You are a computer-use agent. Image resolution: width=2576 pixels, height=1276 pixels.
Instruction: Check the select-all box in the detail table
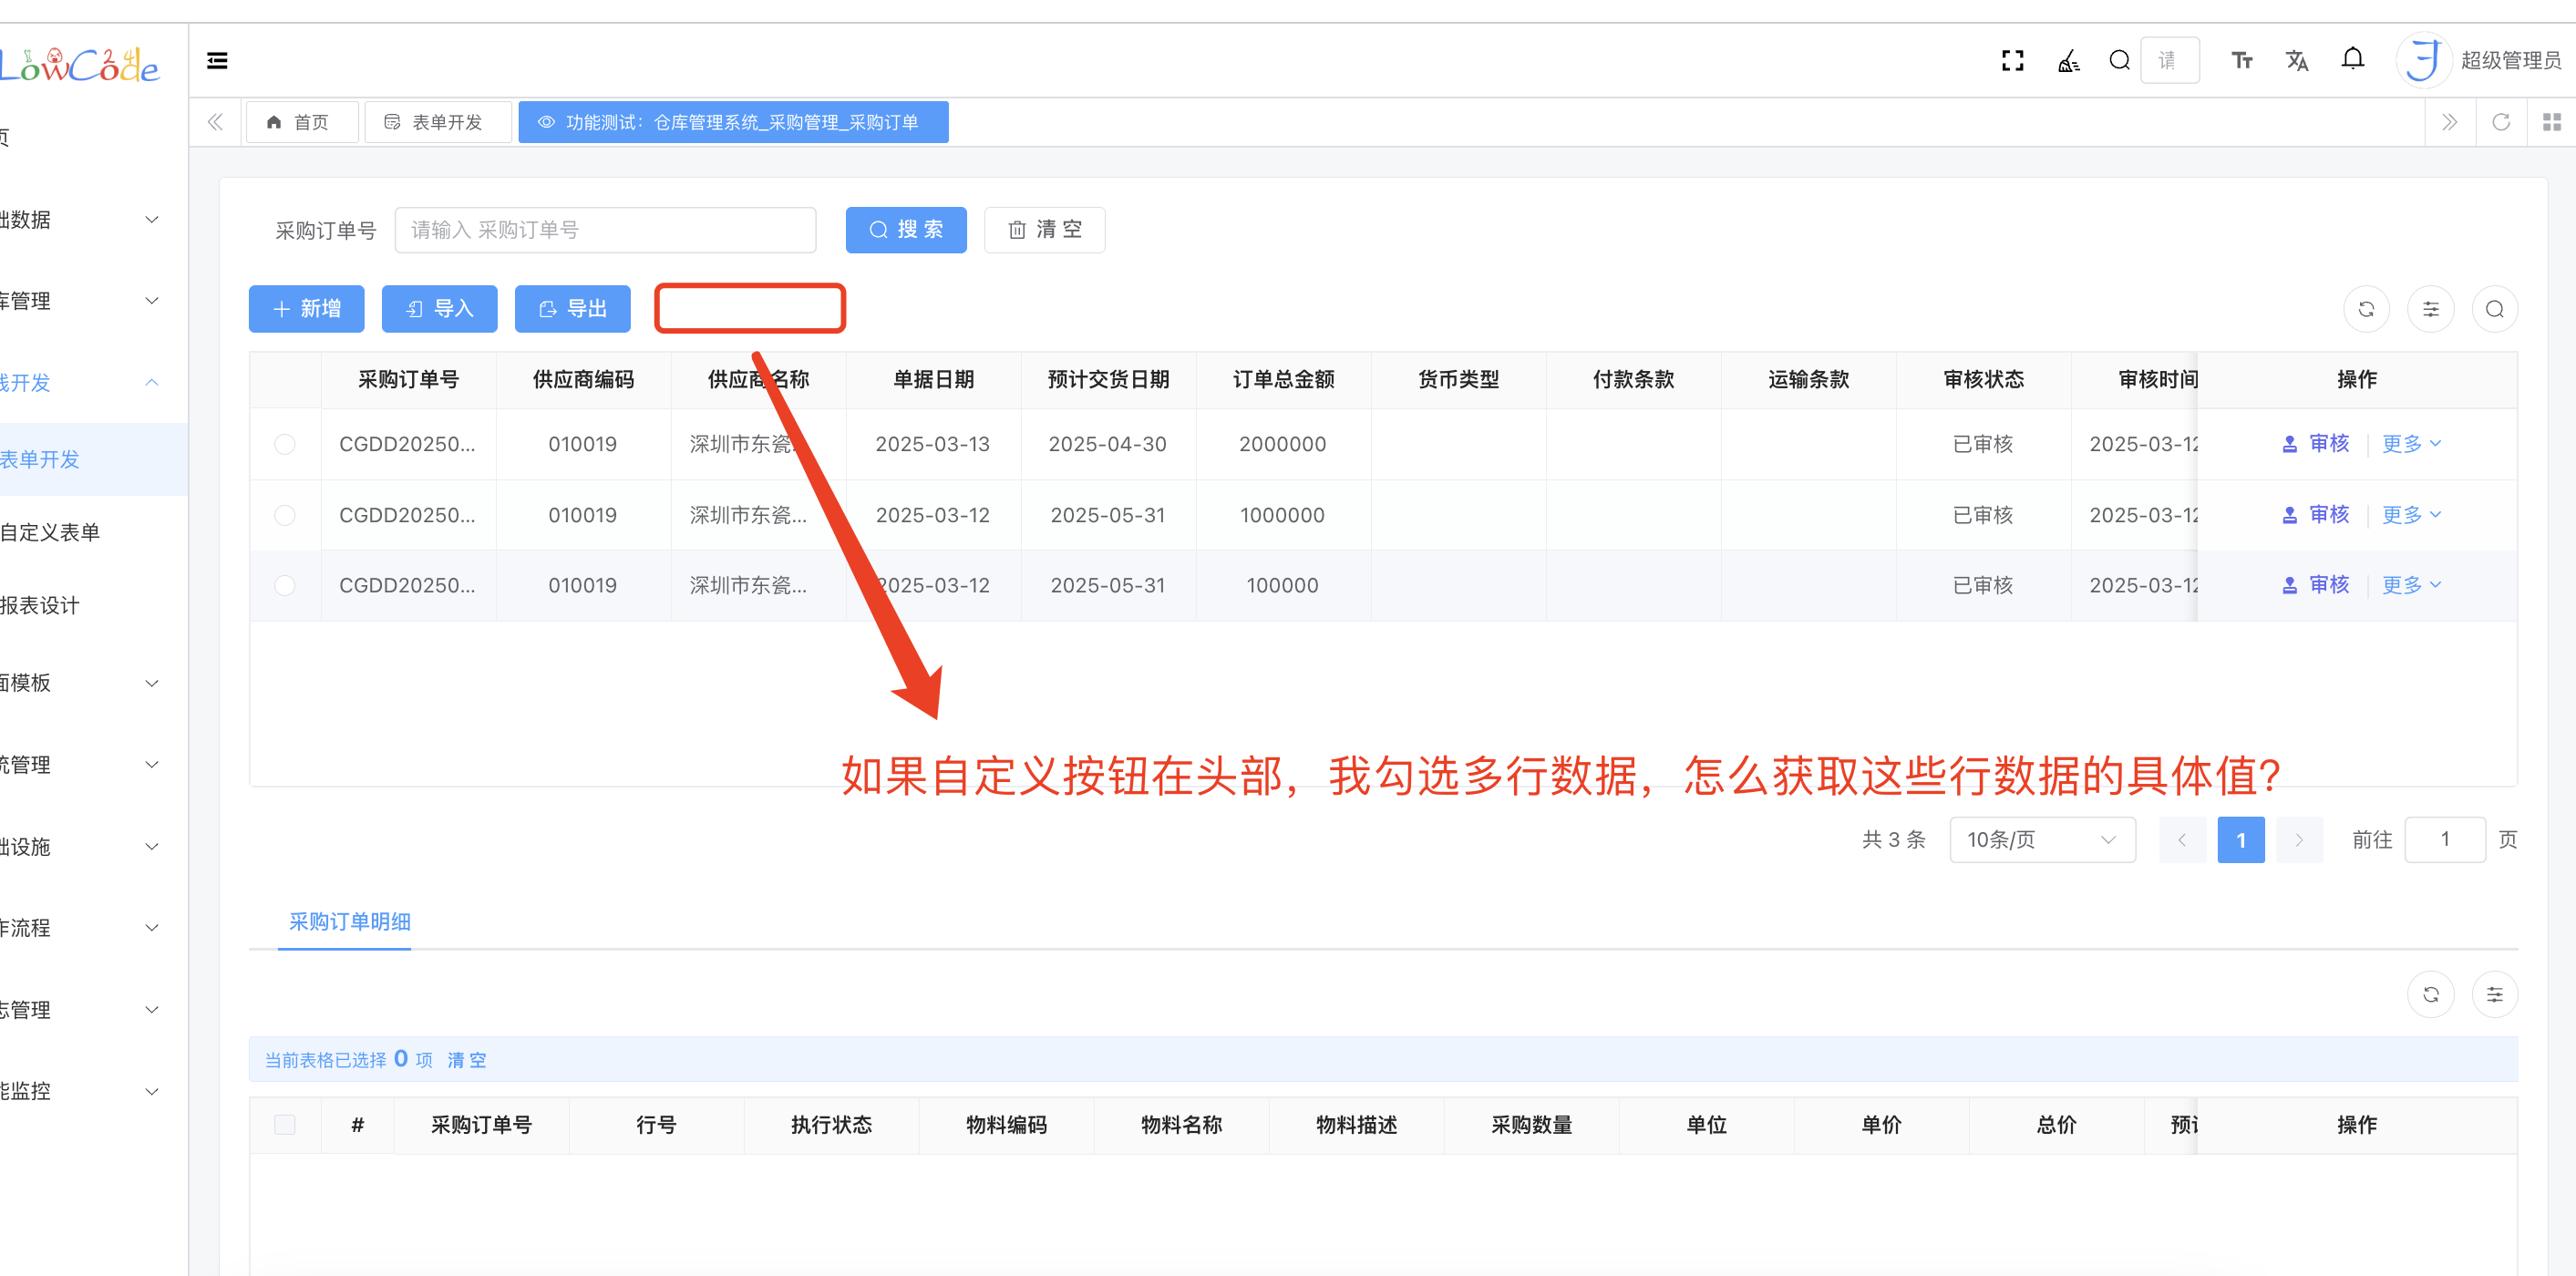coord(285,1124)
